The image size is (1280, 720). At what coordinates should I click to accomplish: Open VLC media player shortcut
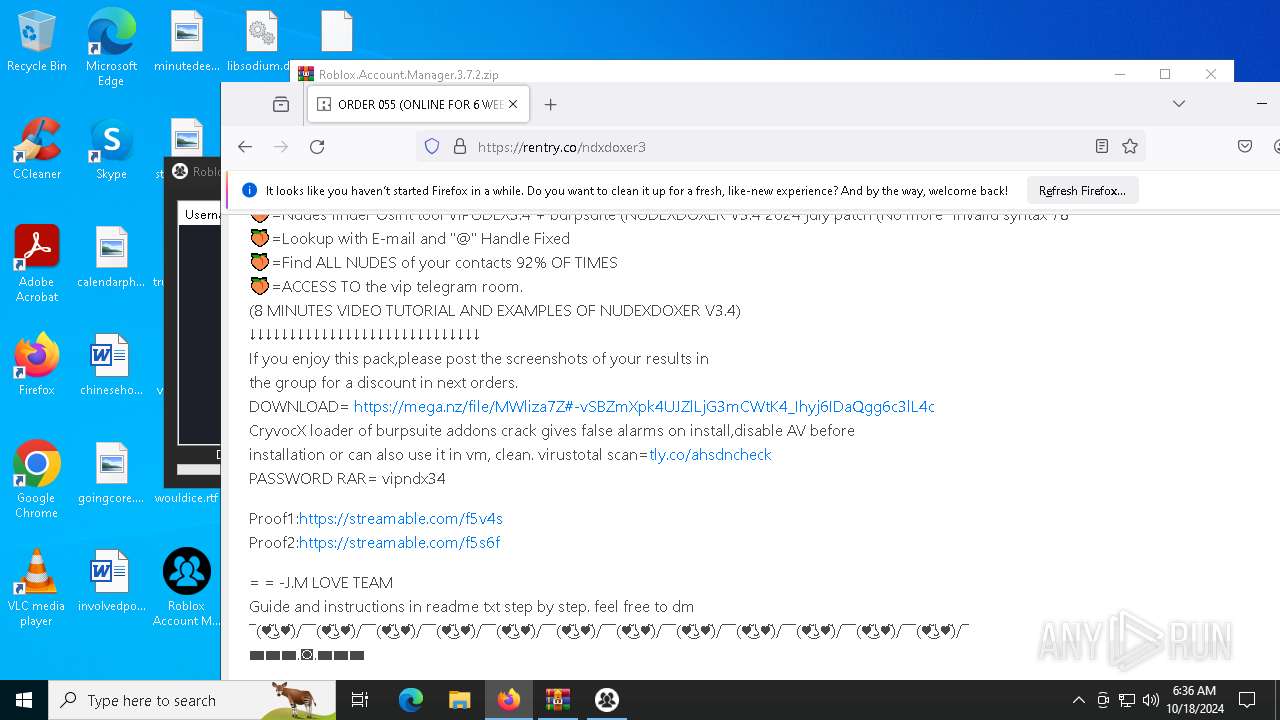[x=36, y=588]
